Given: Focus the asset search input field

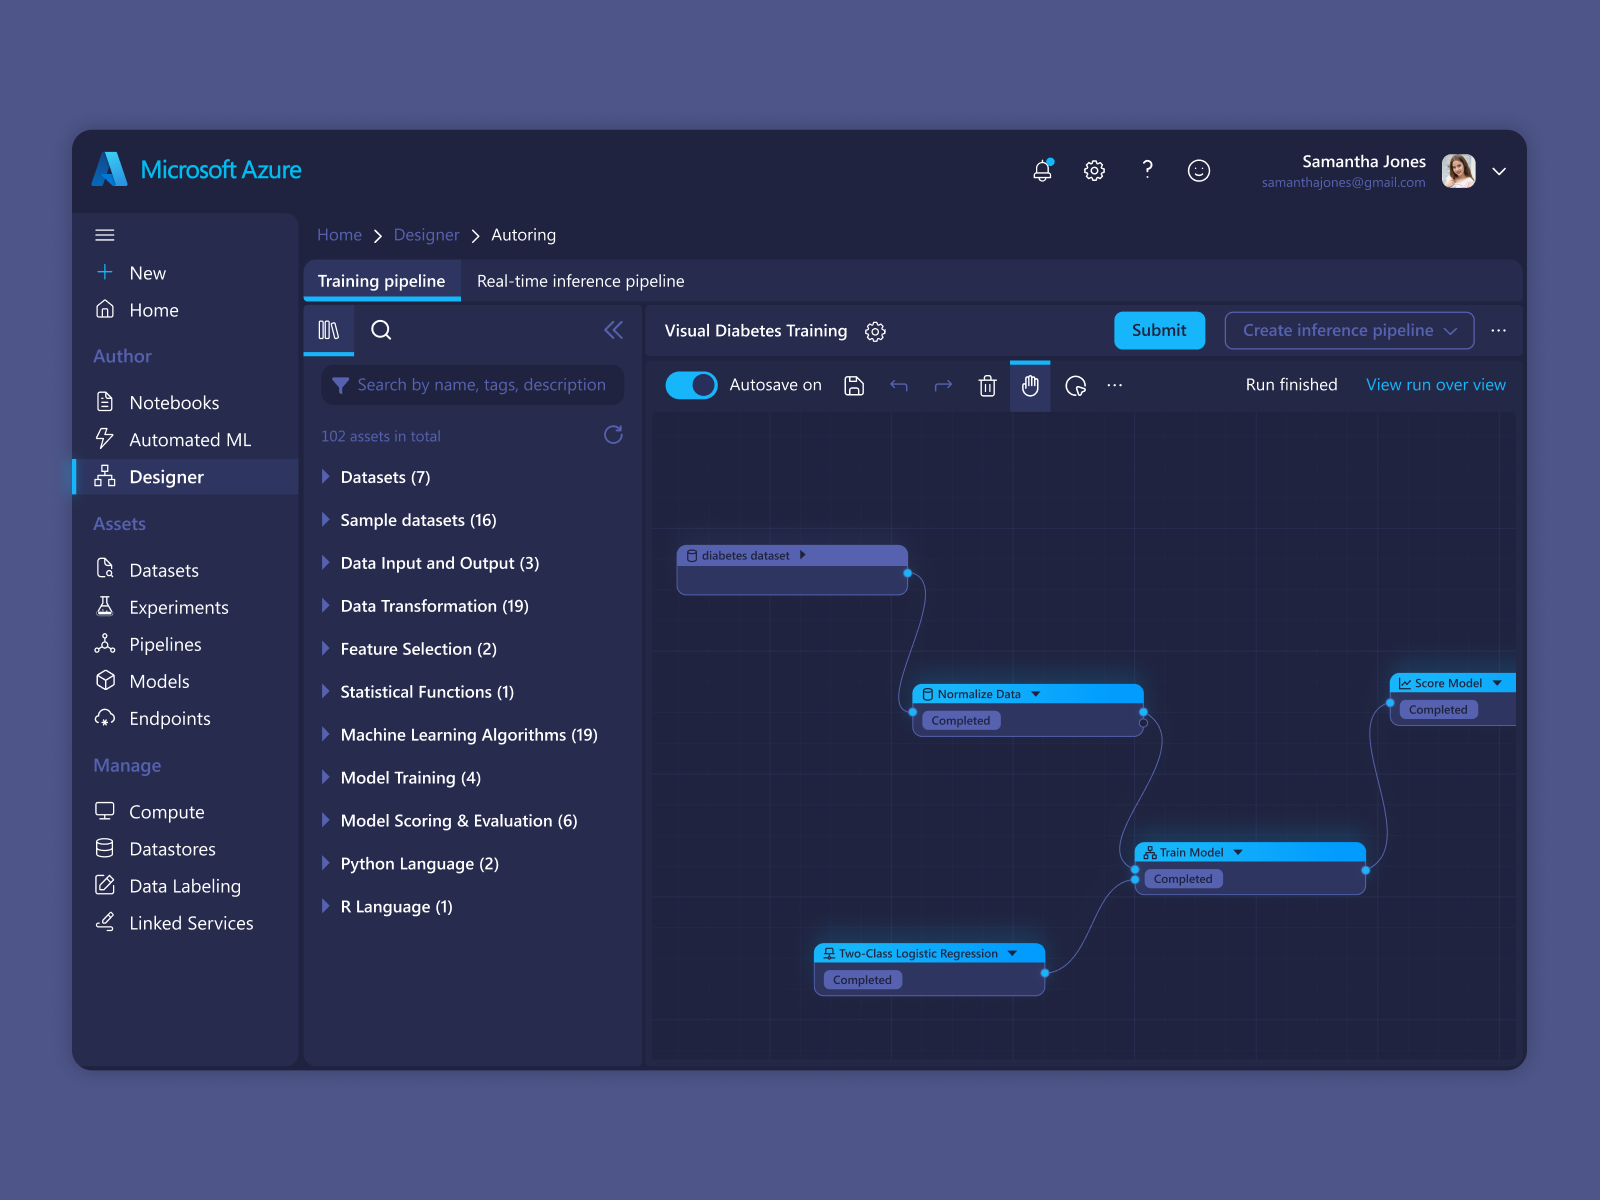Looking at the screenshot, I should (x=480, y=385).
